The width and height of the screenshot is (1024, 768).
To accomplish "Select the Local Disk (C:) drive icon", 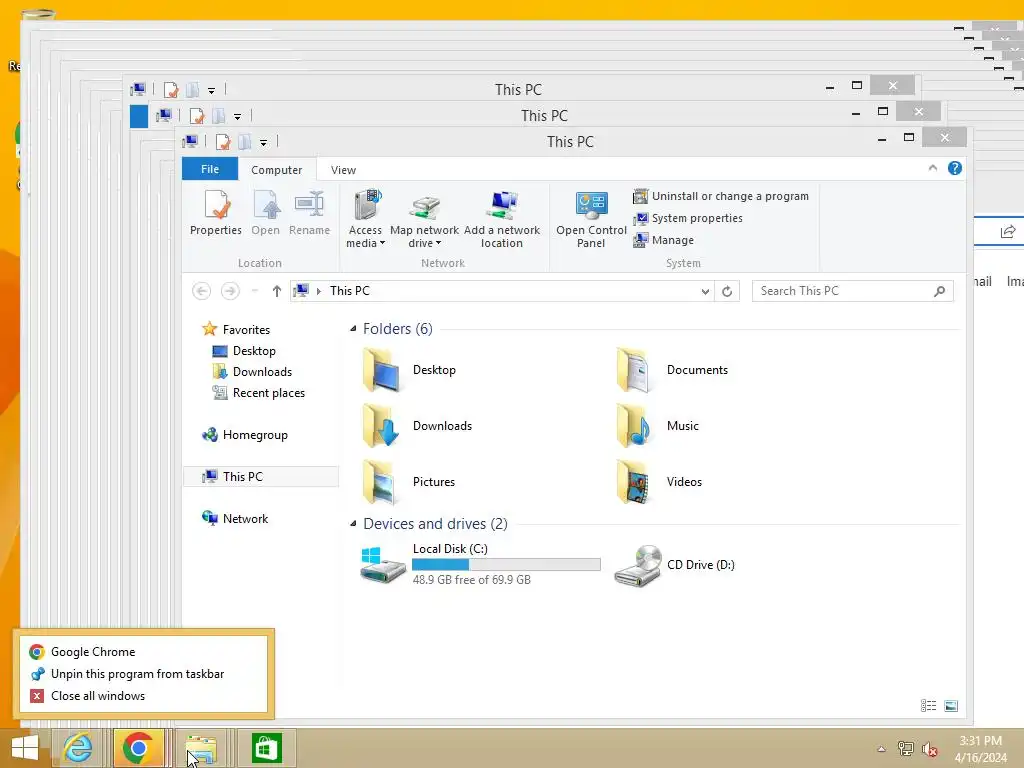I will point(383,565).
